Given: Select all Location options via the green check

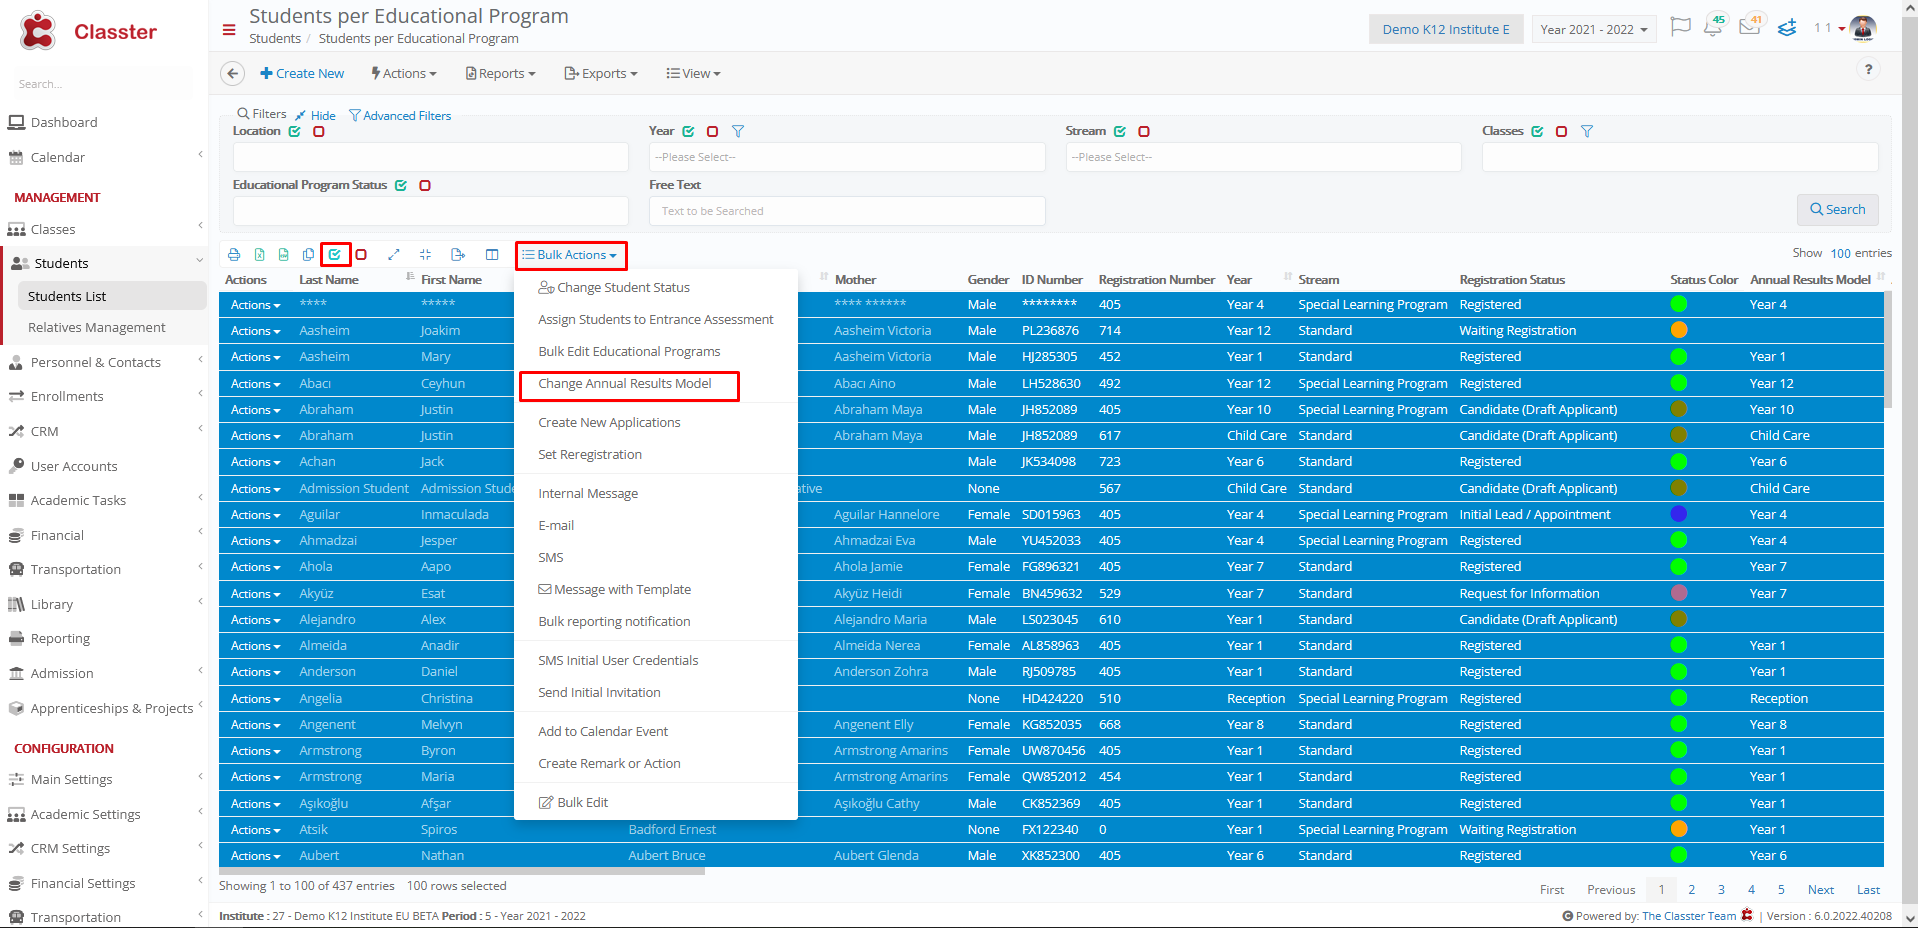Looking at the screenshot, I should click(295, 131).
